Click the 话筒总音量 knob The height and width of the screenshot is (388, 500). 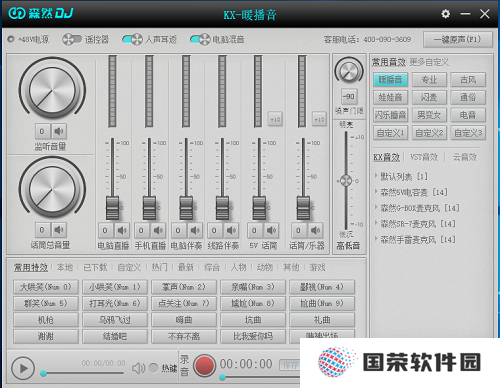point(52,190)
